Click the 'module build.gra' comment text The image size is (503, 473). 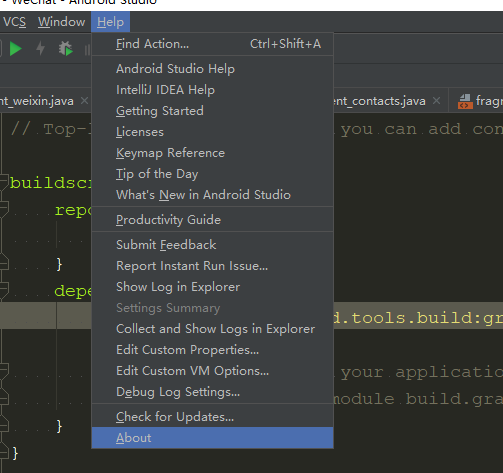[418, 399]
